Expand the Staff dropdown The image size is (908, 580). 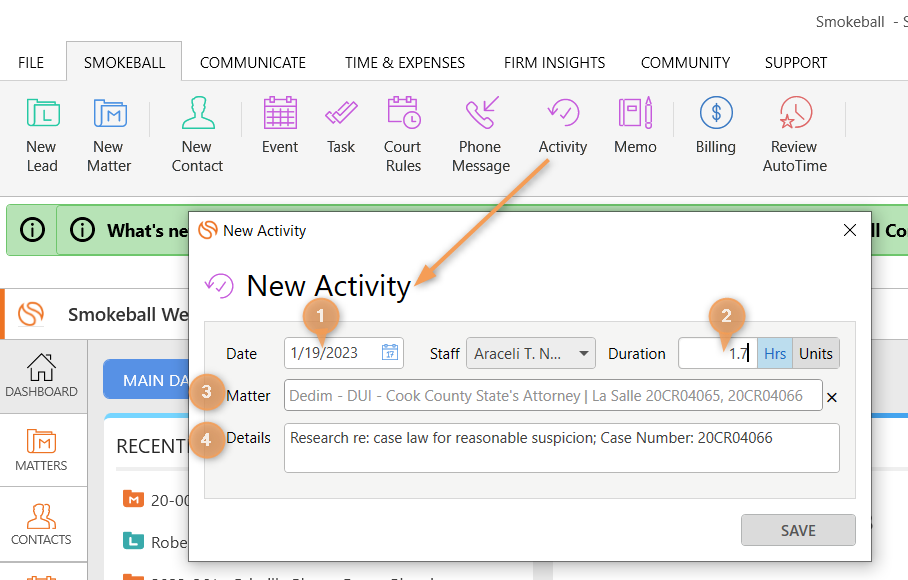pos(584,353)
